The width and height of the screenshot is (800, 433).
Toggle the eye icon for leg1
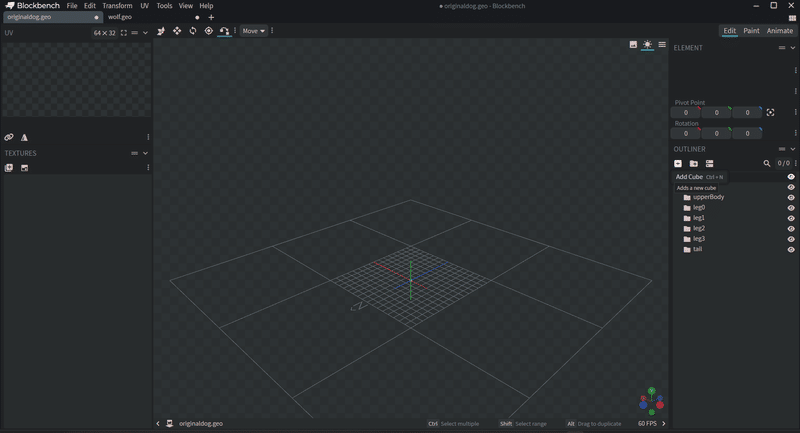click(791, 218)
